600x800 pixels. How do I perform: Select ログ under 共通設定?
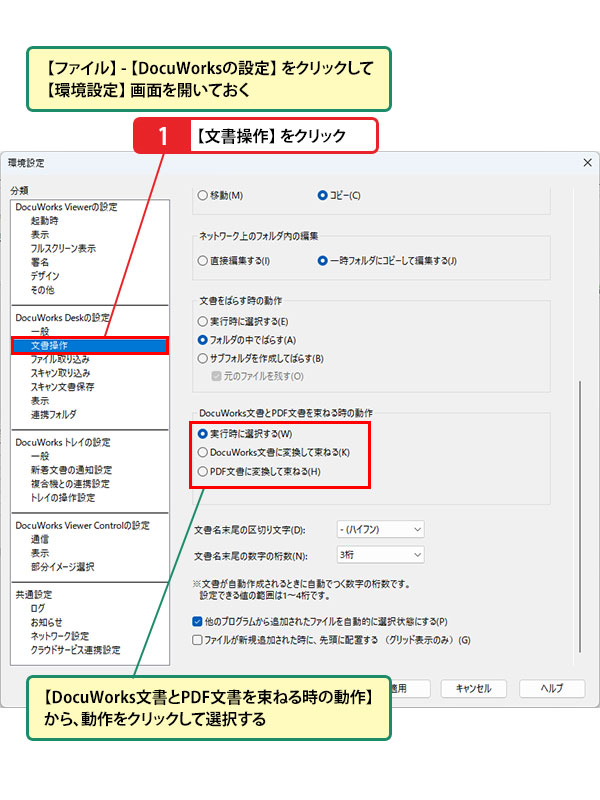pyautogui.click(x=38, y=608)
